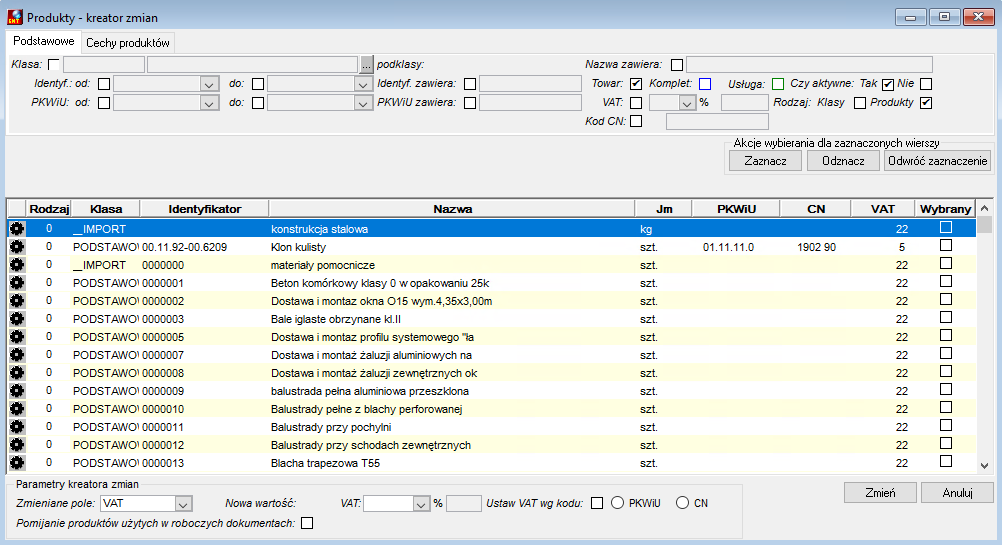The height and width of the screenshot is (545, 1002).
Task: Click scroll up arrow of product list
Action: point(985,208)
